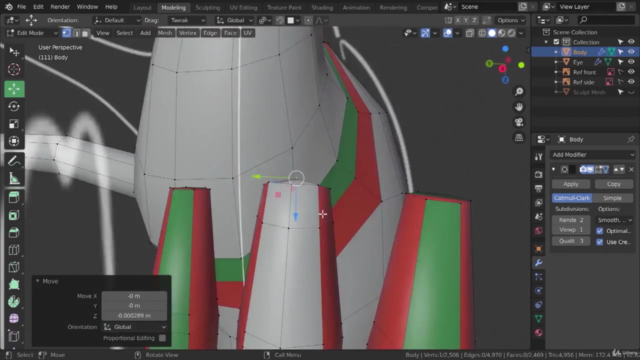640x360 pixels.
Task: Uncheck Optimal Display checkbox
Action: click(600, 231)
